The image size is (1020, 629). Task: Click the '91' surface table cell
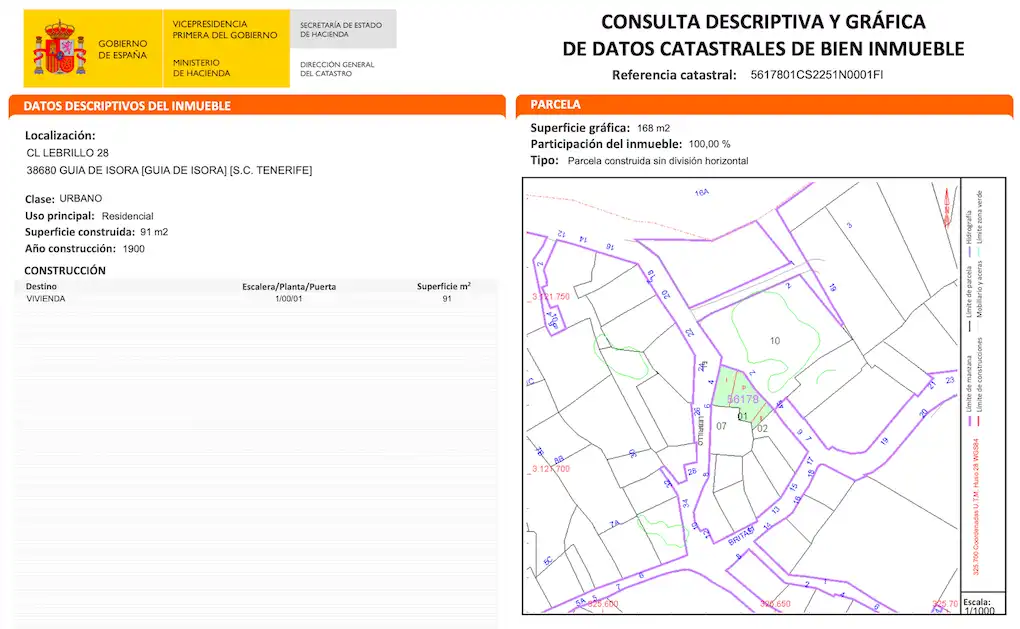tap(447, 299)
